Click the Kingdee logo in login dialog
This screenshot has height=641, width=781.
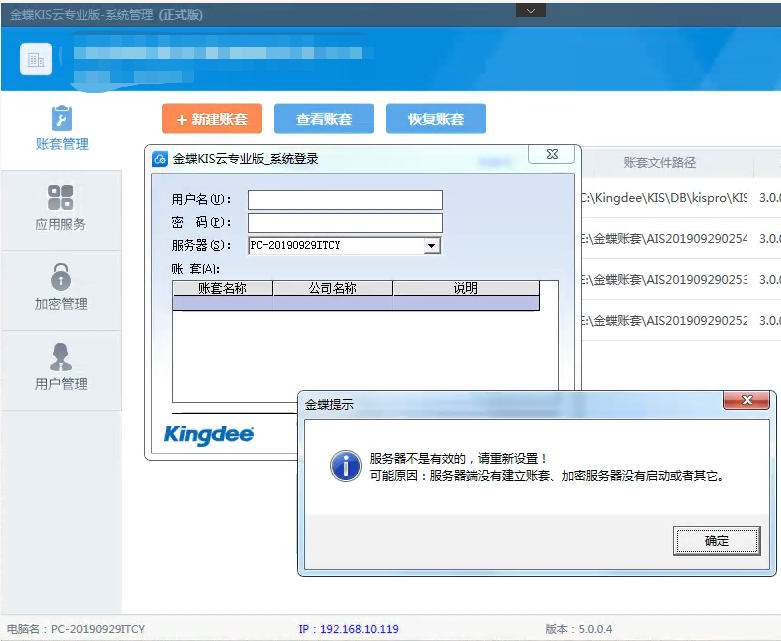click(208, 435)
